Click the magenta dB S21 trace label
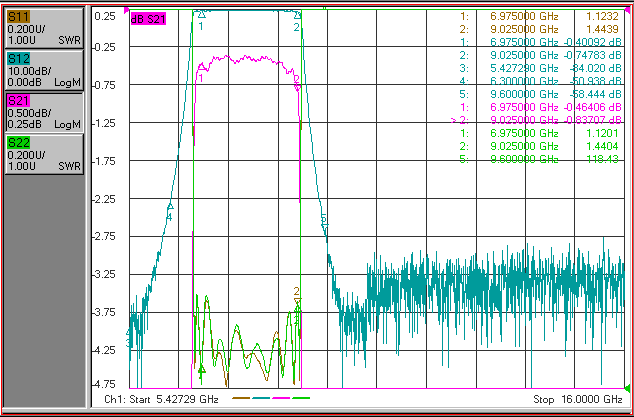The height and width of the screenshot is (417, 634). [148, 19]
